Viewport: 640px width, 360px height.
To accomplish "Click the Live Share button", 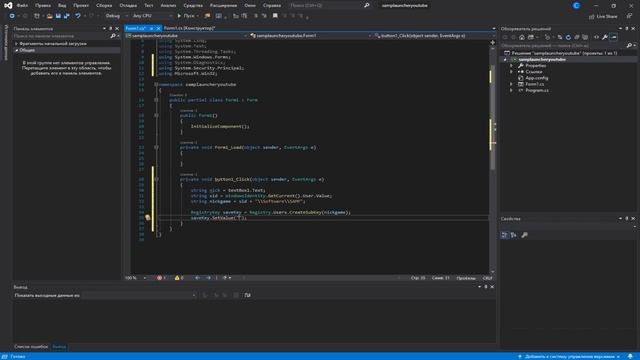I will 603,16.
